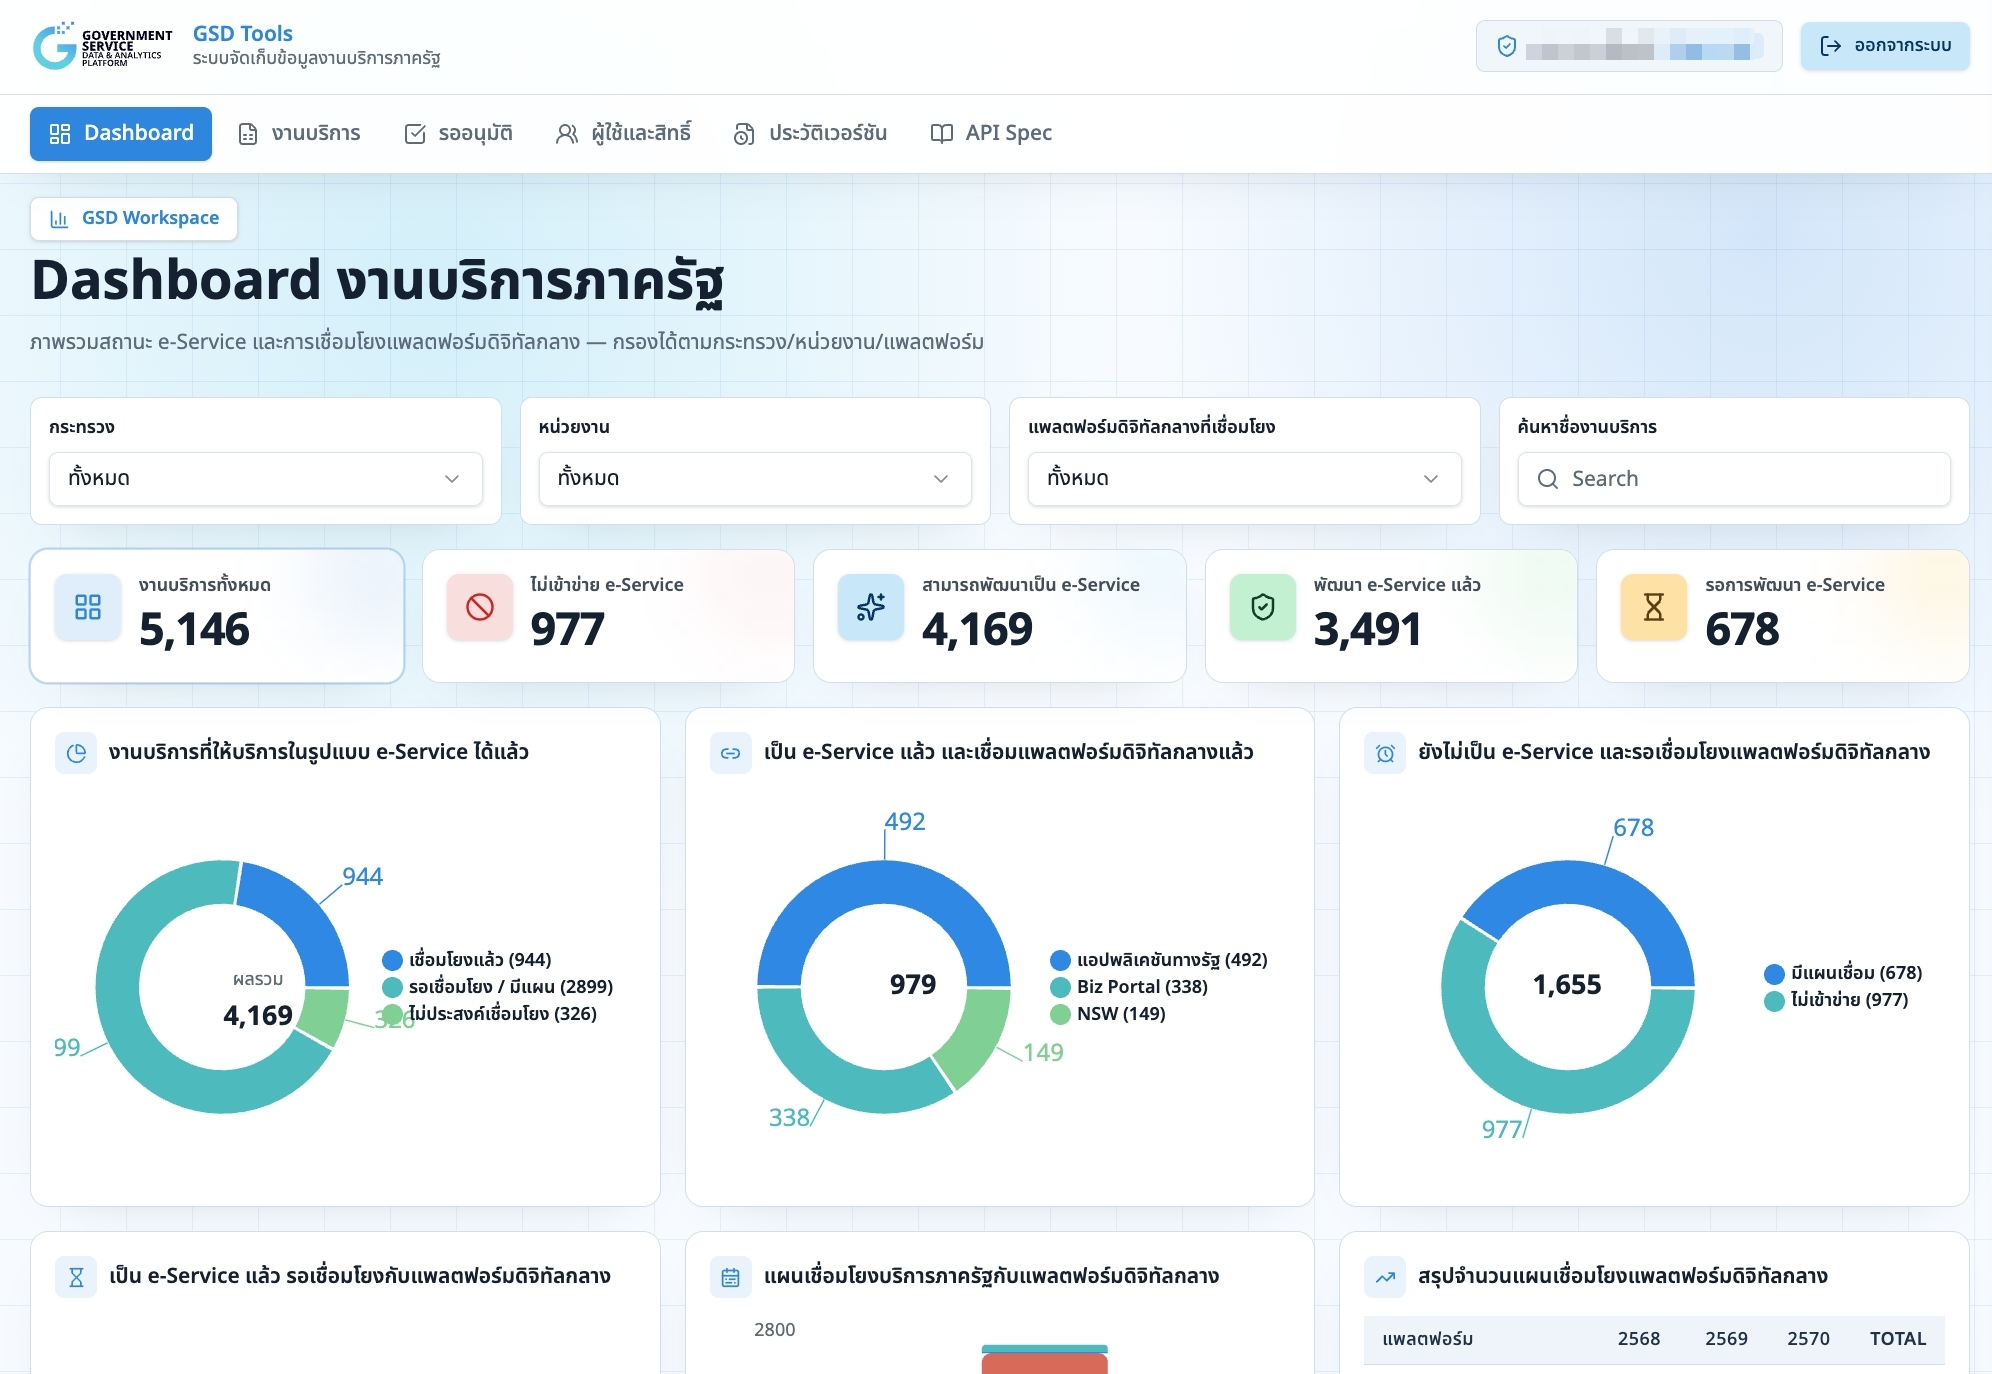The image size is (1992, 1374).
Task: Select the สามารถพัฒนาเป็น e-Service 4,169 card
Action: click(1000, 616)
